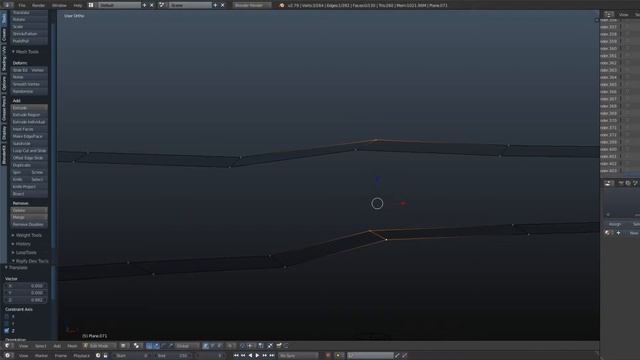Jump to the last frame in timeline
This screenshot has height=360, width=640.
[271, 356]
